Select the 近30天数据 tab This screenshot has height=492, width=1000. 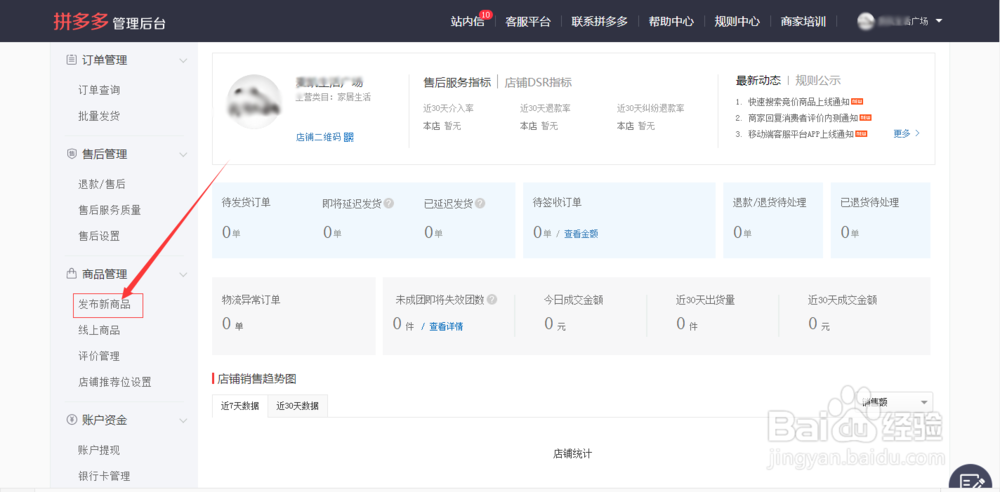tap(297, 406)
